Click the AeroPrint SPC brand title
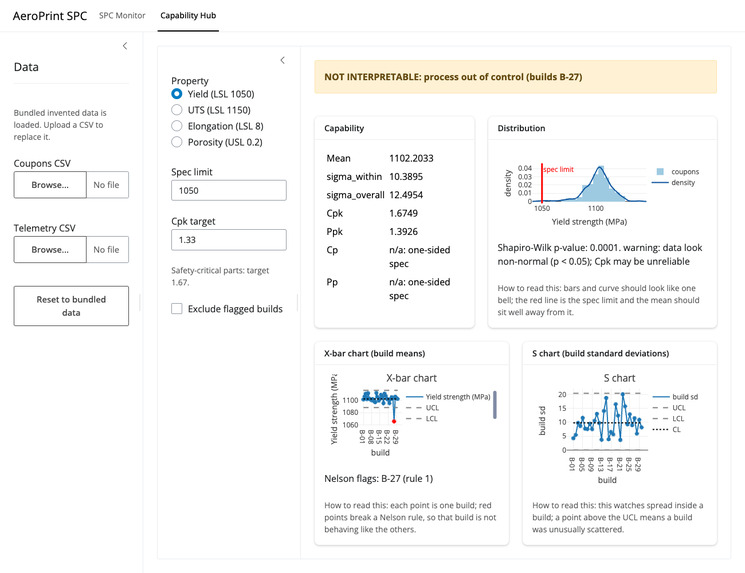The image size is (745, 573). pyautogui.click(x=50, y=16)
